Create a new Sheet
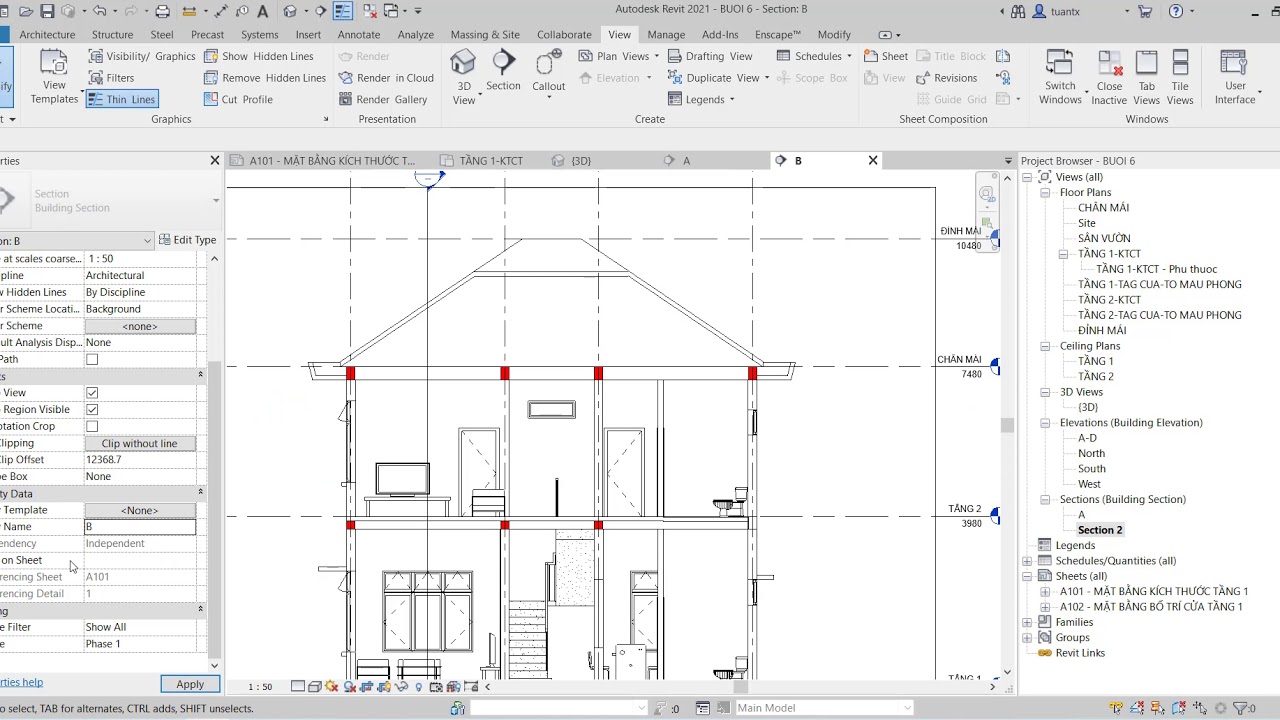 (886, 56)
